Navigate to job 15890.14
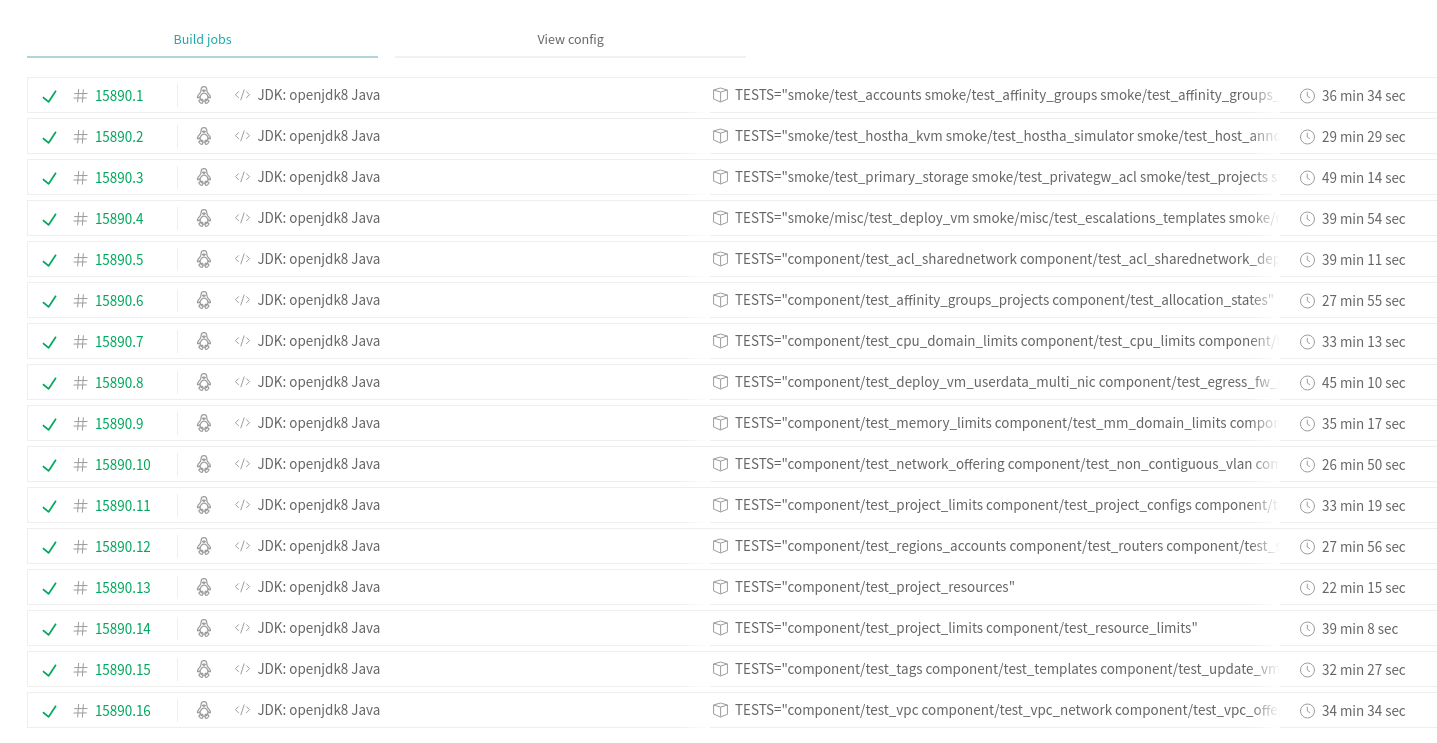 (122, 628)
